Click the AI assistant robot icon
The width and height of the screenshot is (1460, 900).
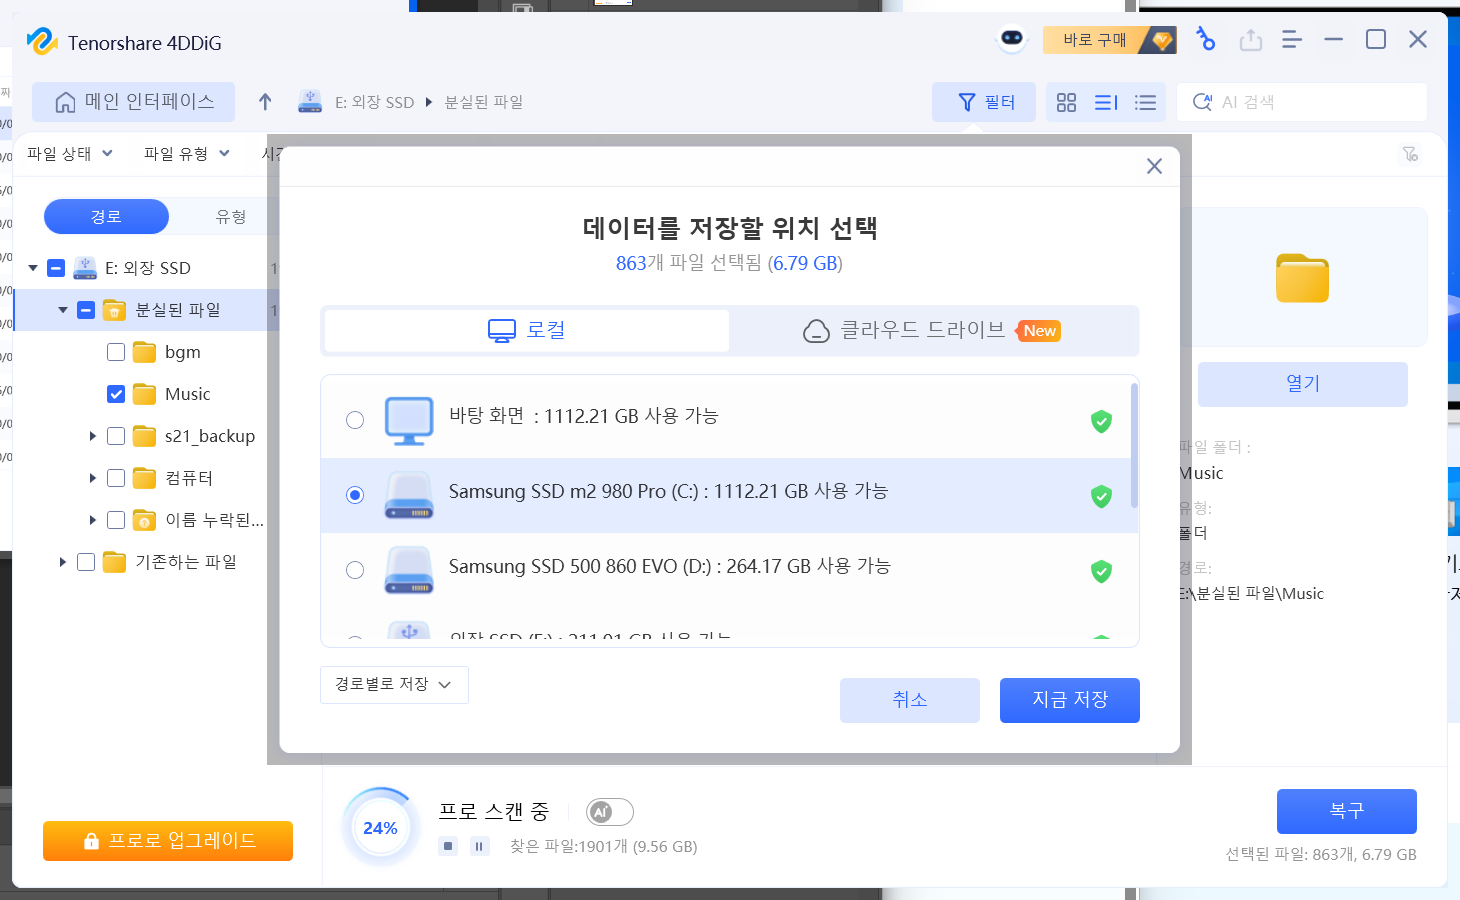point(1012,39)
